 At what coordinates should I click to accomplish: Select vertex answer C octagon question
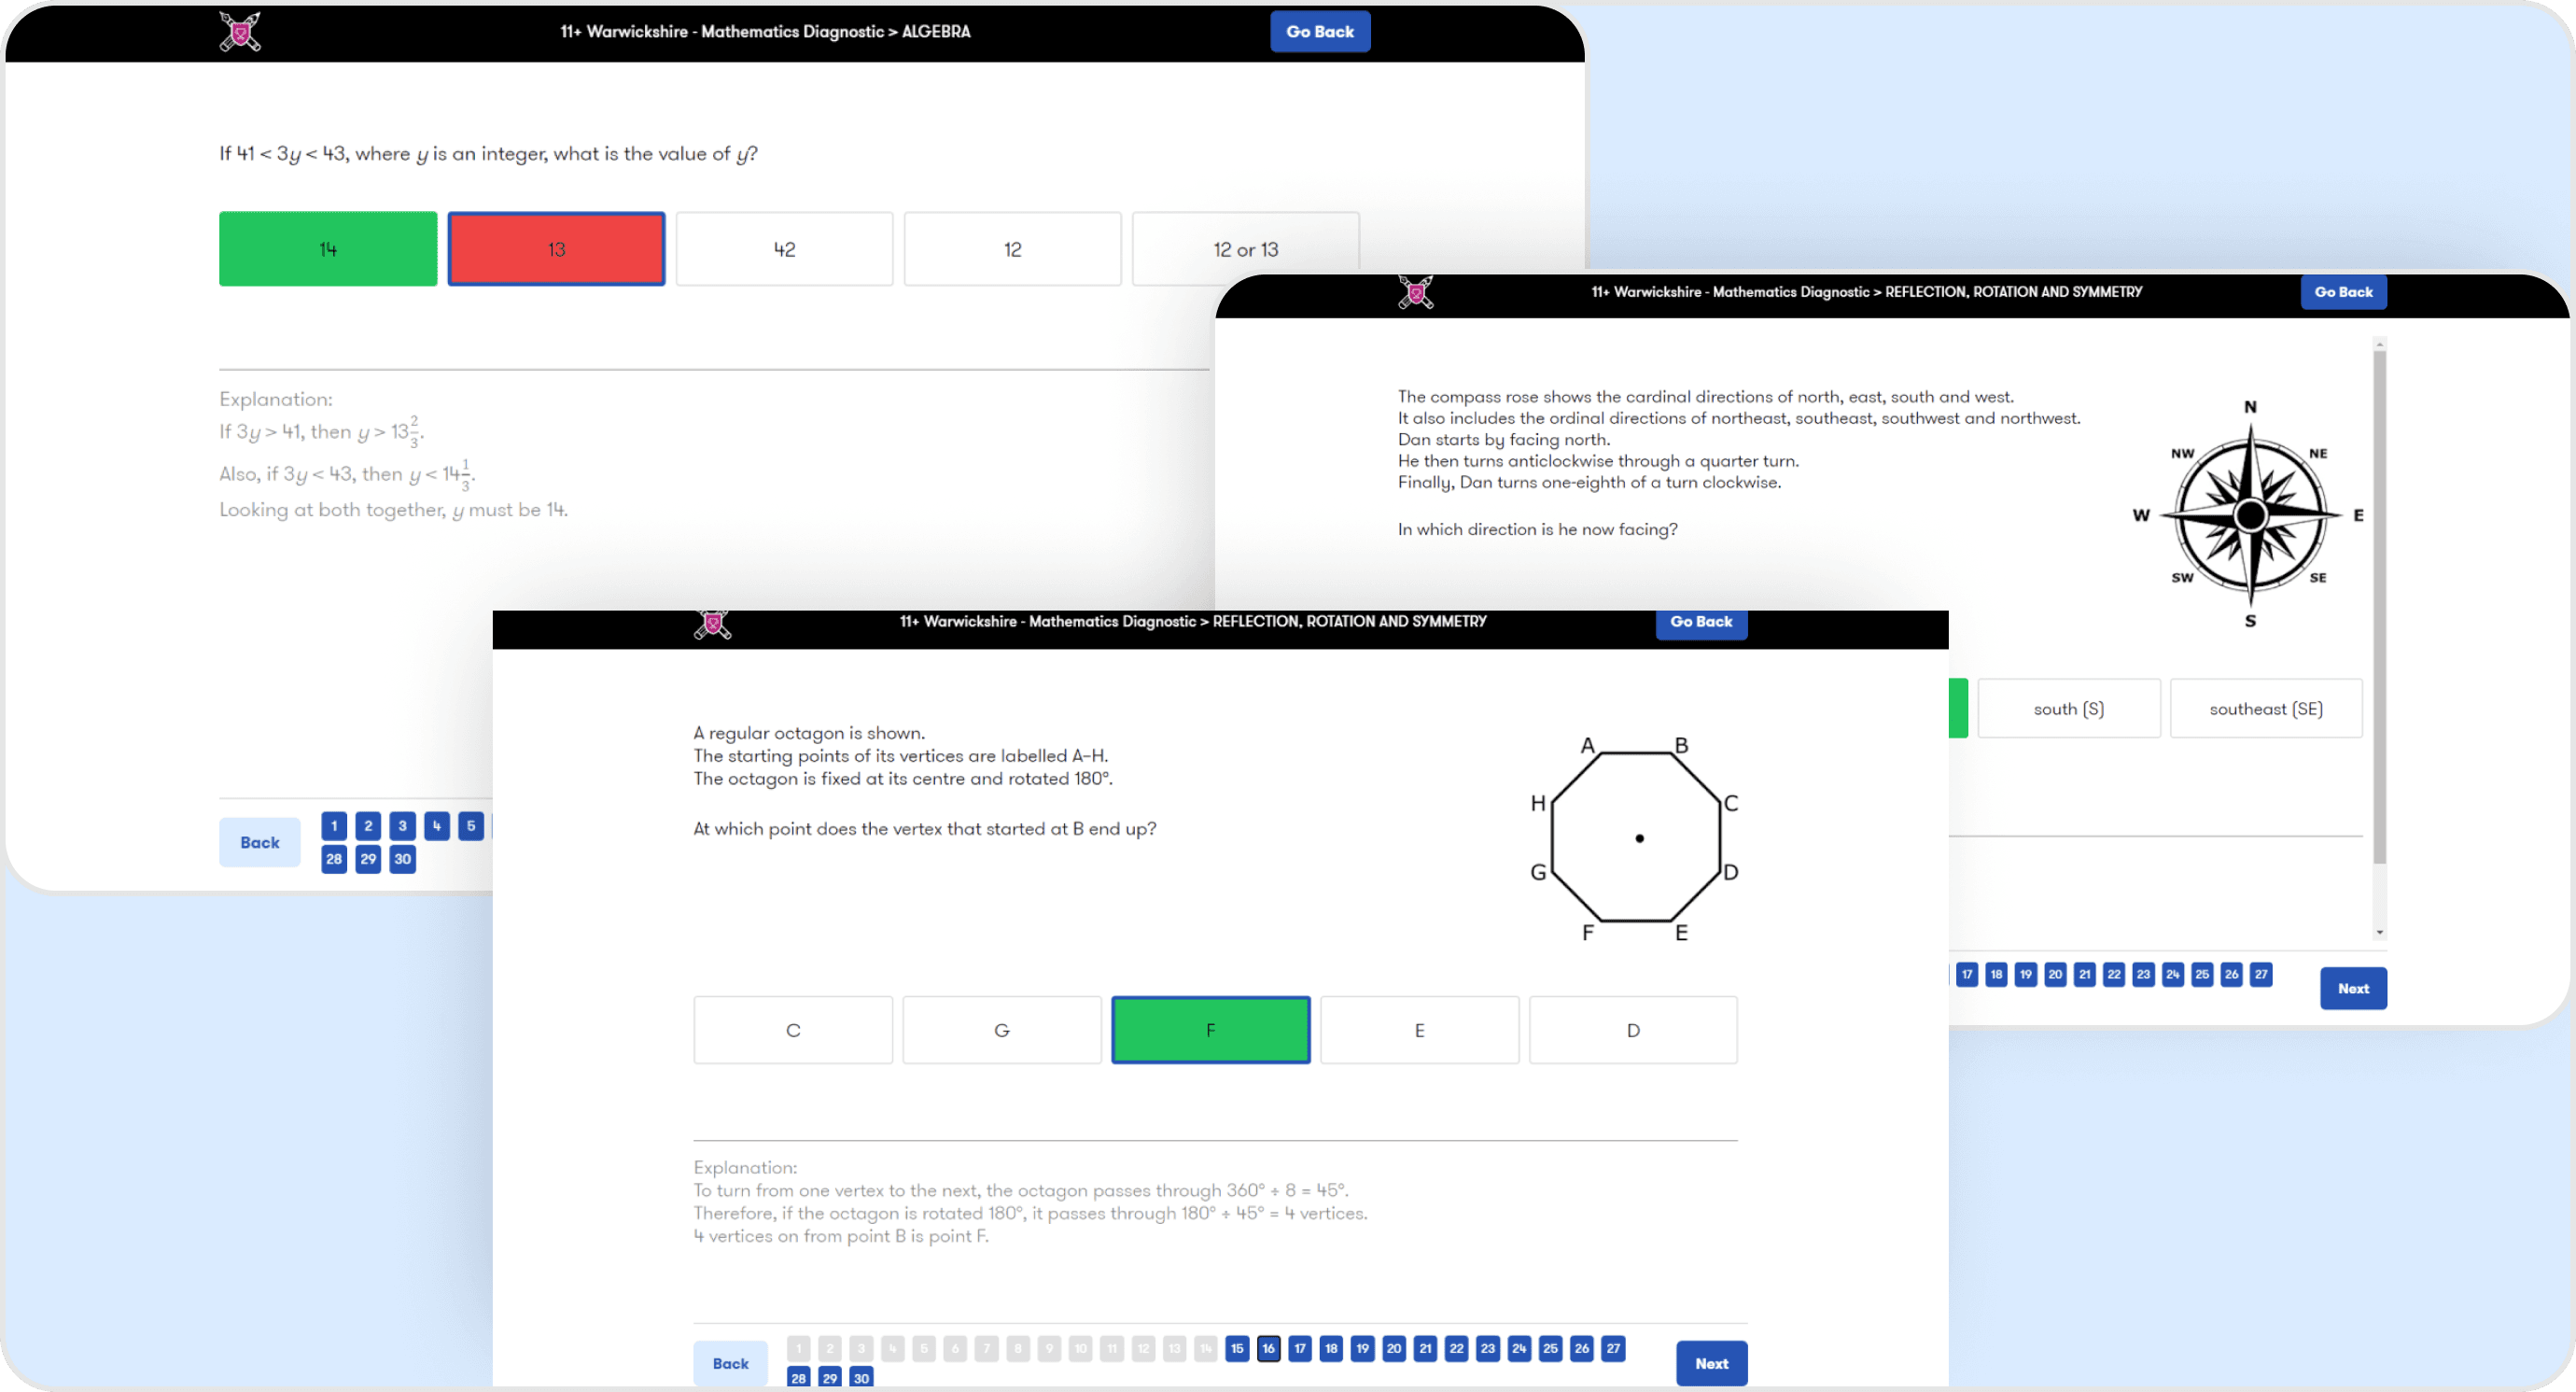pos(793,1029)
